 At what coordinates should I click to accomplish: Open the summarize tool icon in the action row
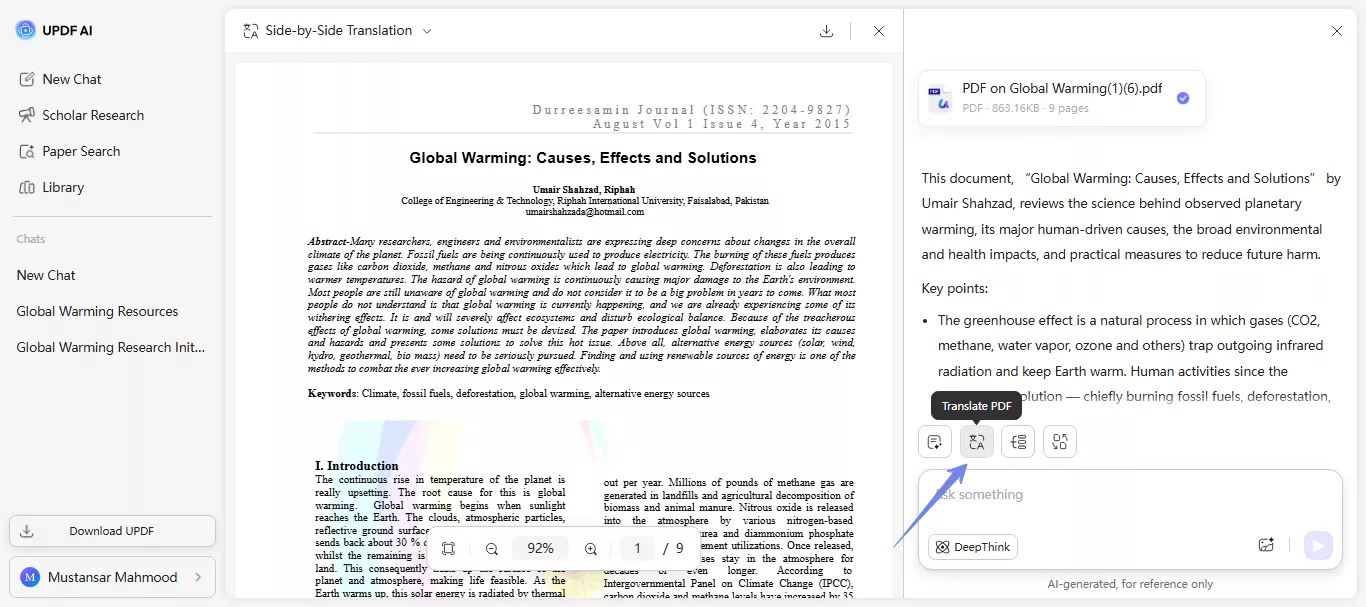(x=934, y=441)
